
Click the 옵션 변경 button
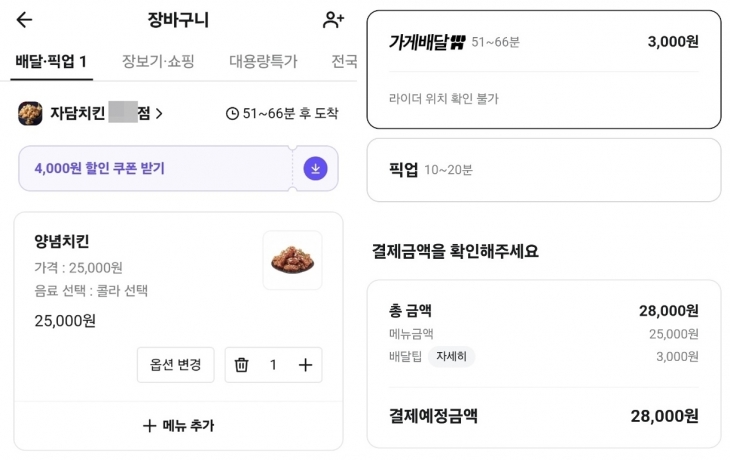[x=175, y=365]
